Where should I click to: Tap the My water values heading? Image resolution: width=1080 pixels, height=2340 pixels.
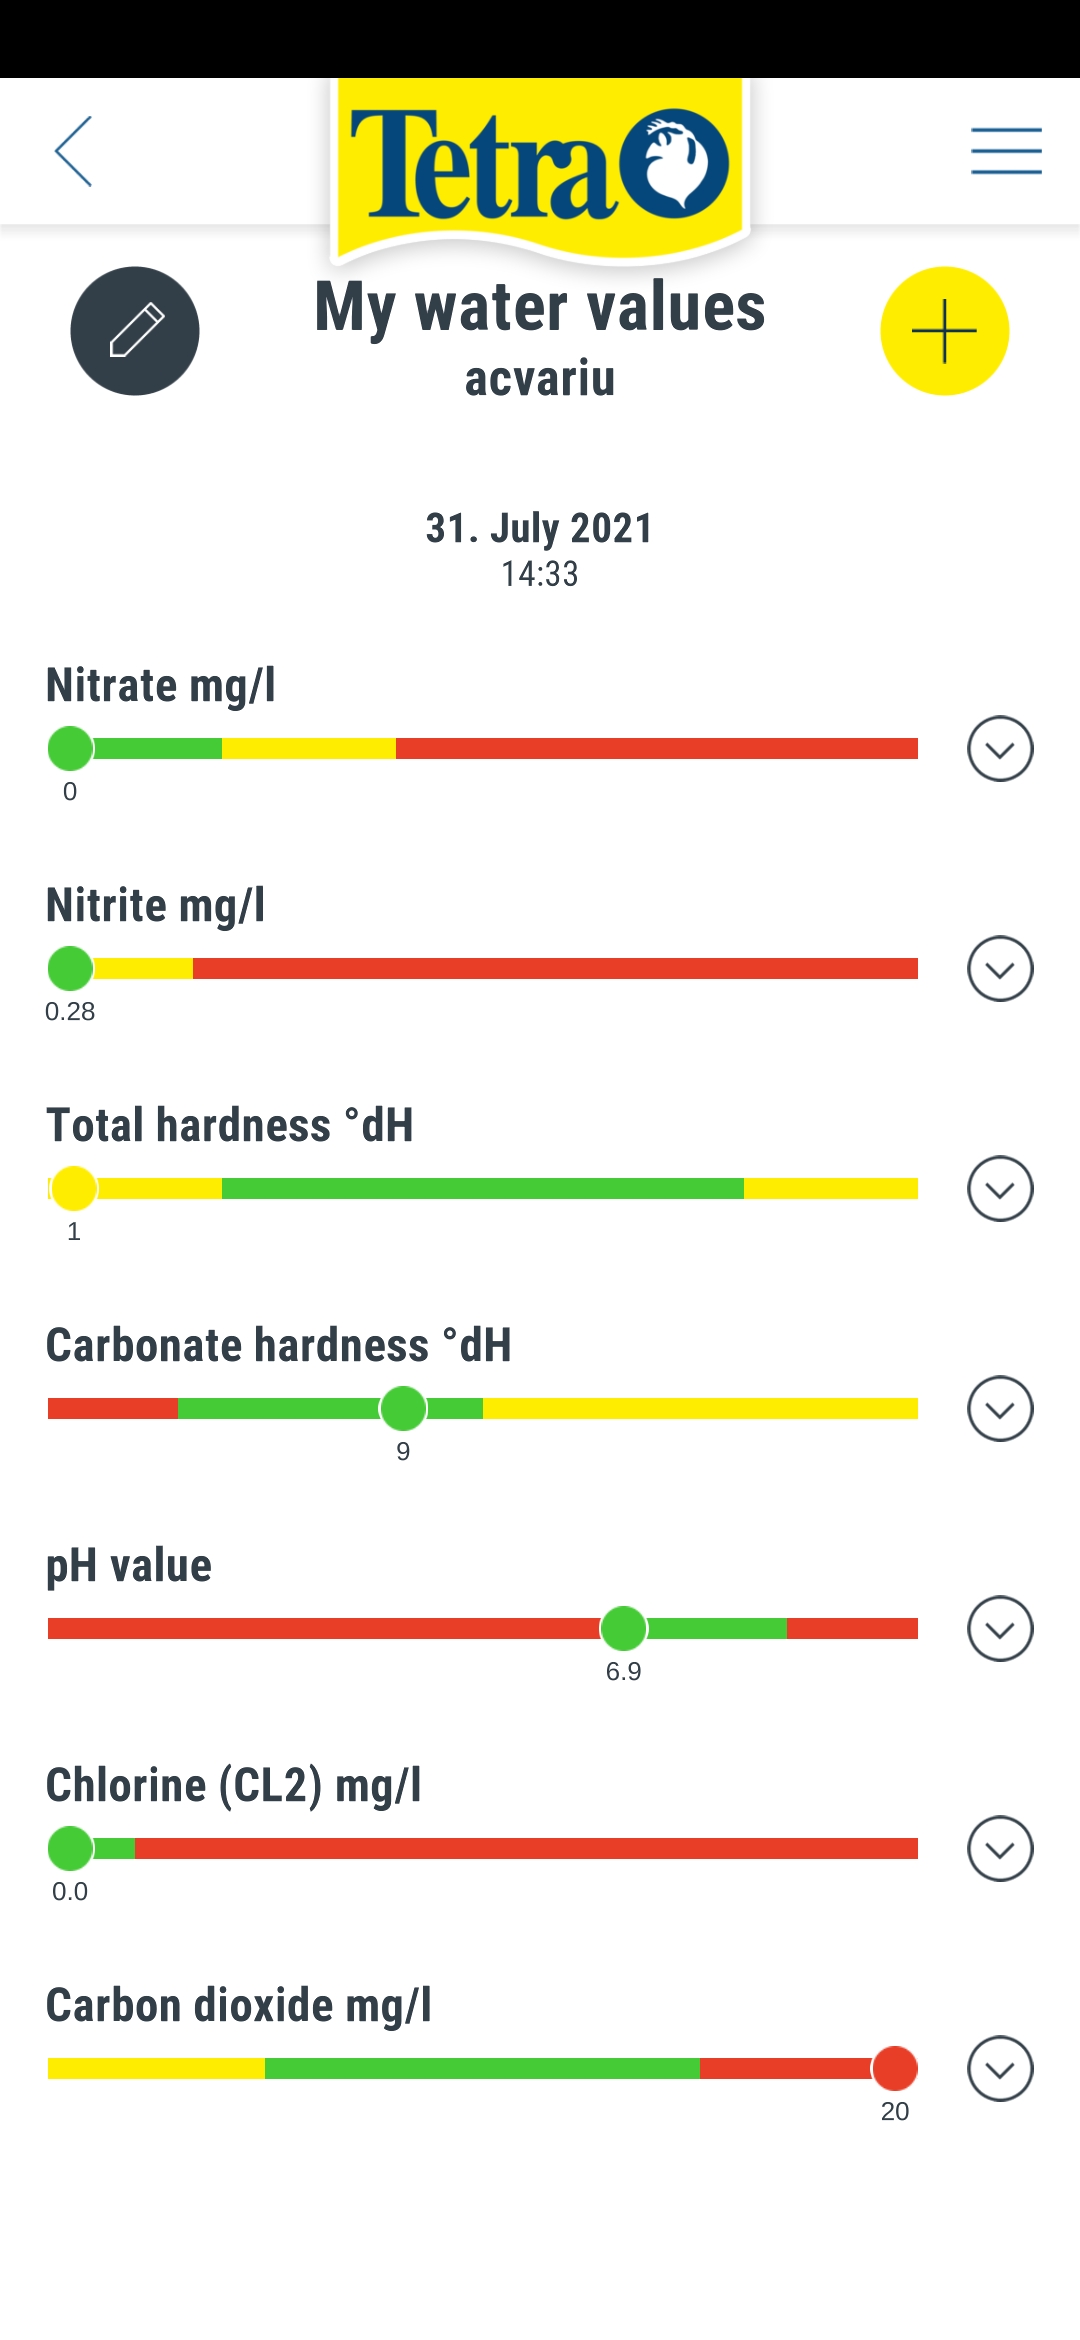pos(540,307)
